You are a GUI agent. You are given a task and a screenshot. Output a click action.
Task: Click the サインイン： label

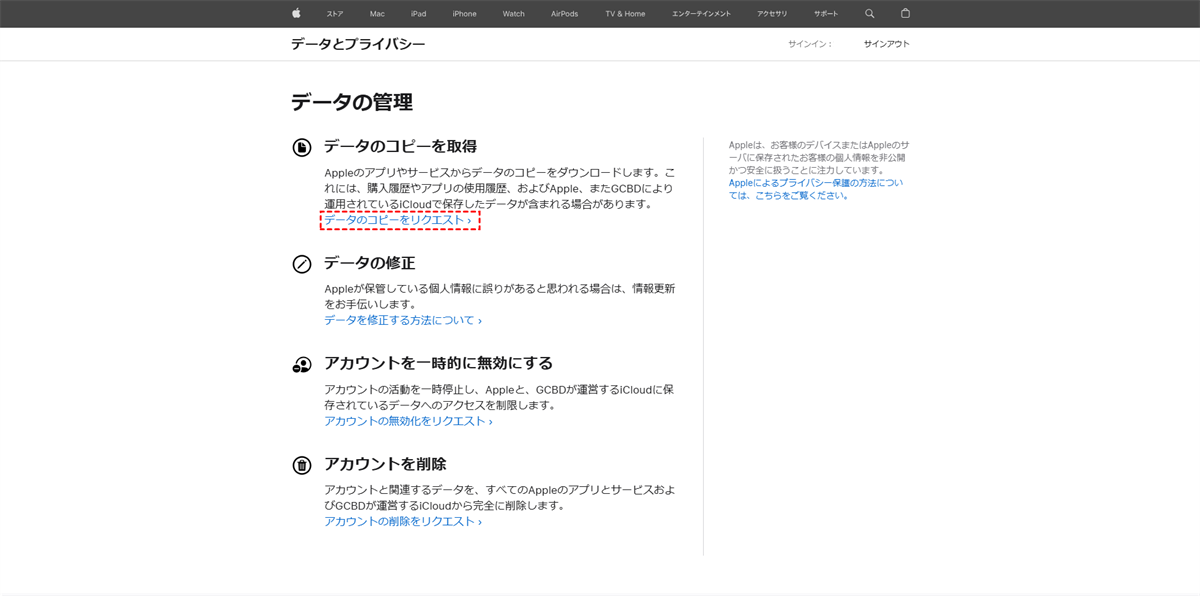[810, 44]
